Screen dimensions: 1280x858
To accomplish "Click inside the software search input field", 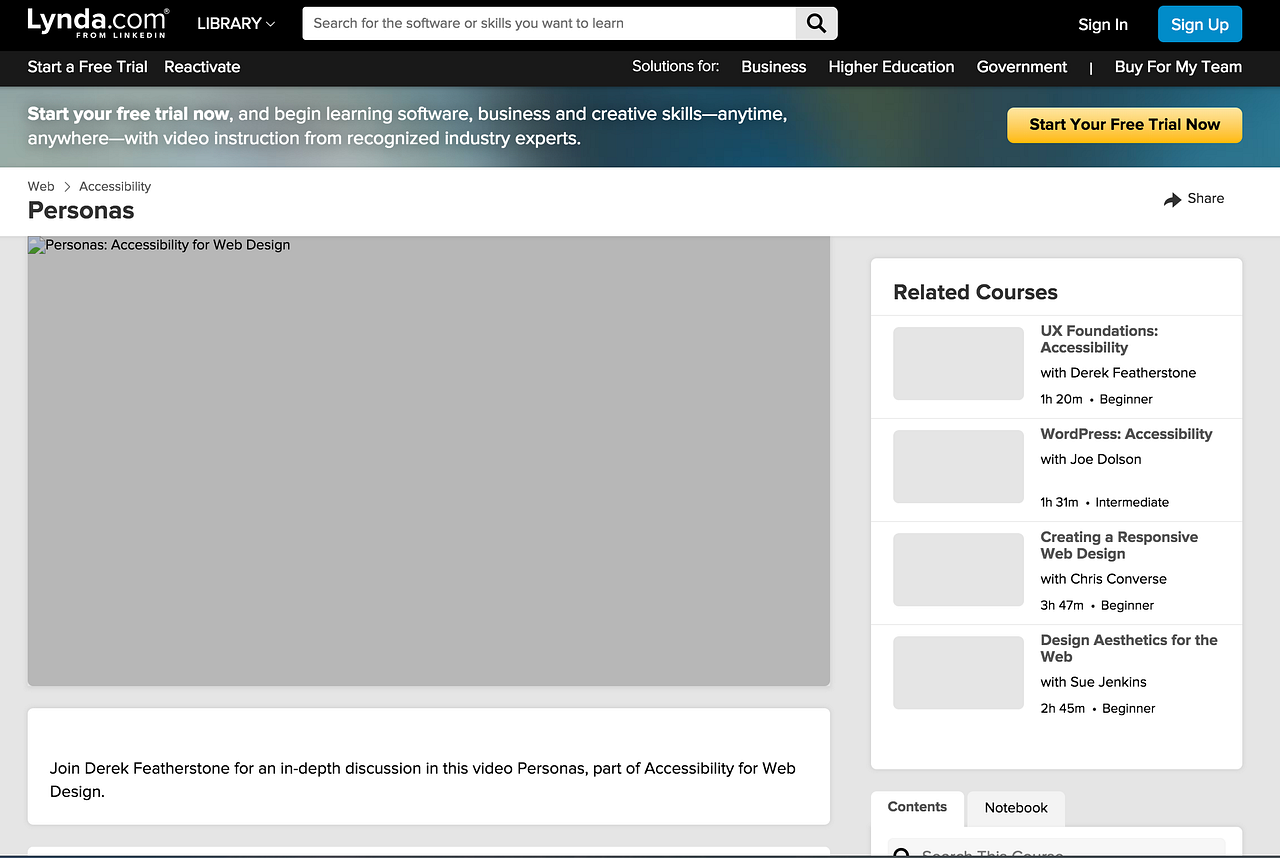I will [x=548, y=22].
